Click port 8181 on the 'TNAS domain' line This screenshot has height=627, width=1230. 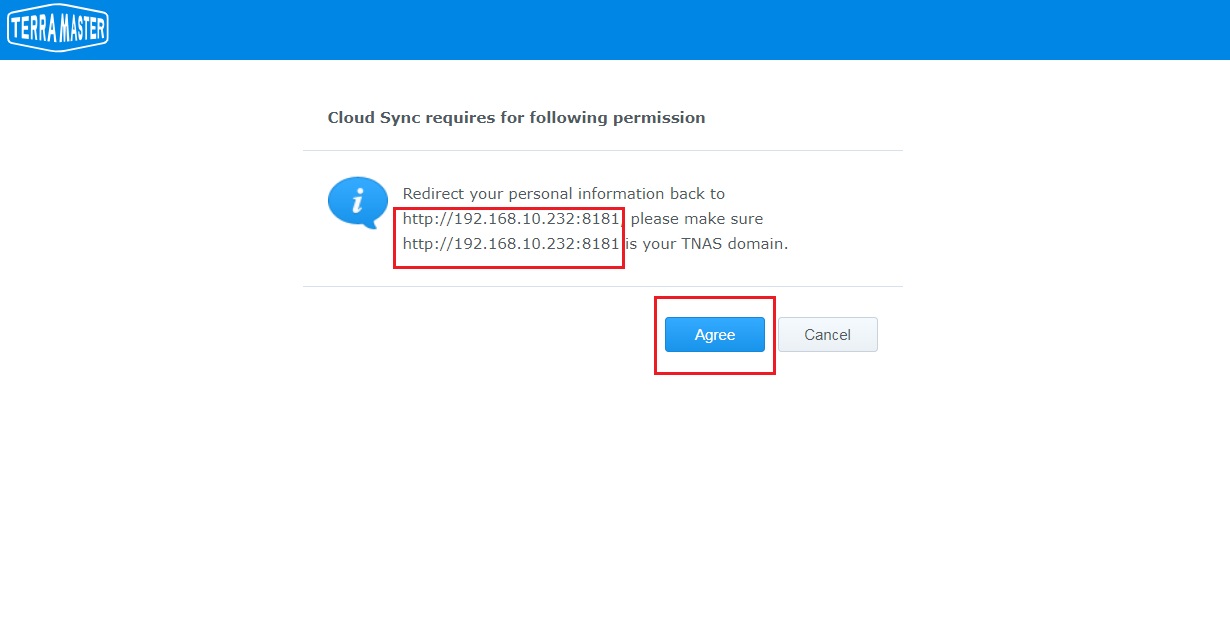(x=601, y=244)
